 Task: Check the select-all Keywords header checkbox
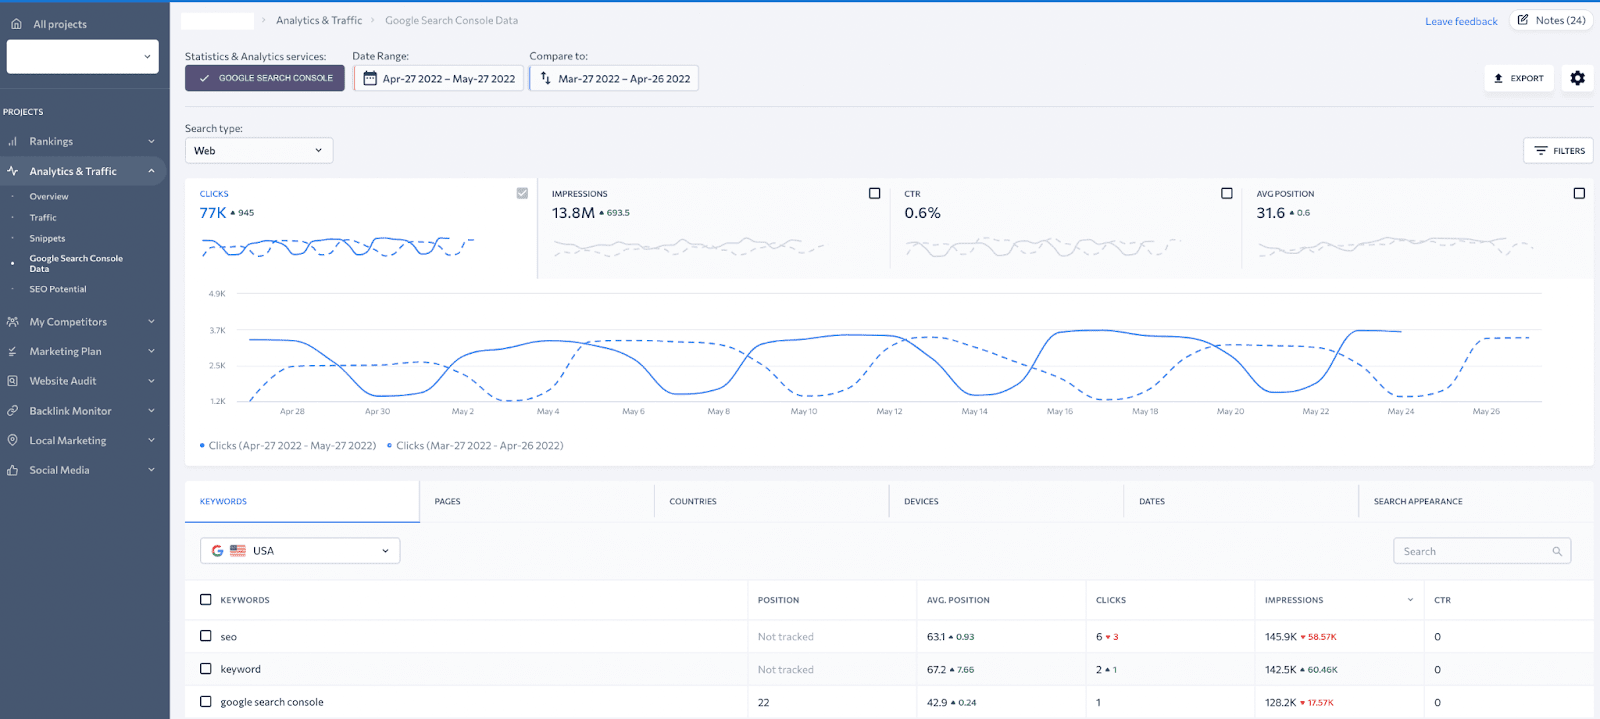tap(206, 600)
